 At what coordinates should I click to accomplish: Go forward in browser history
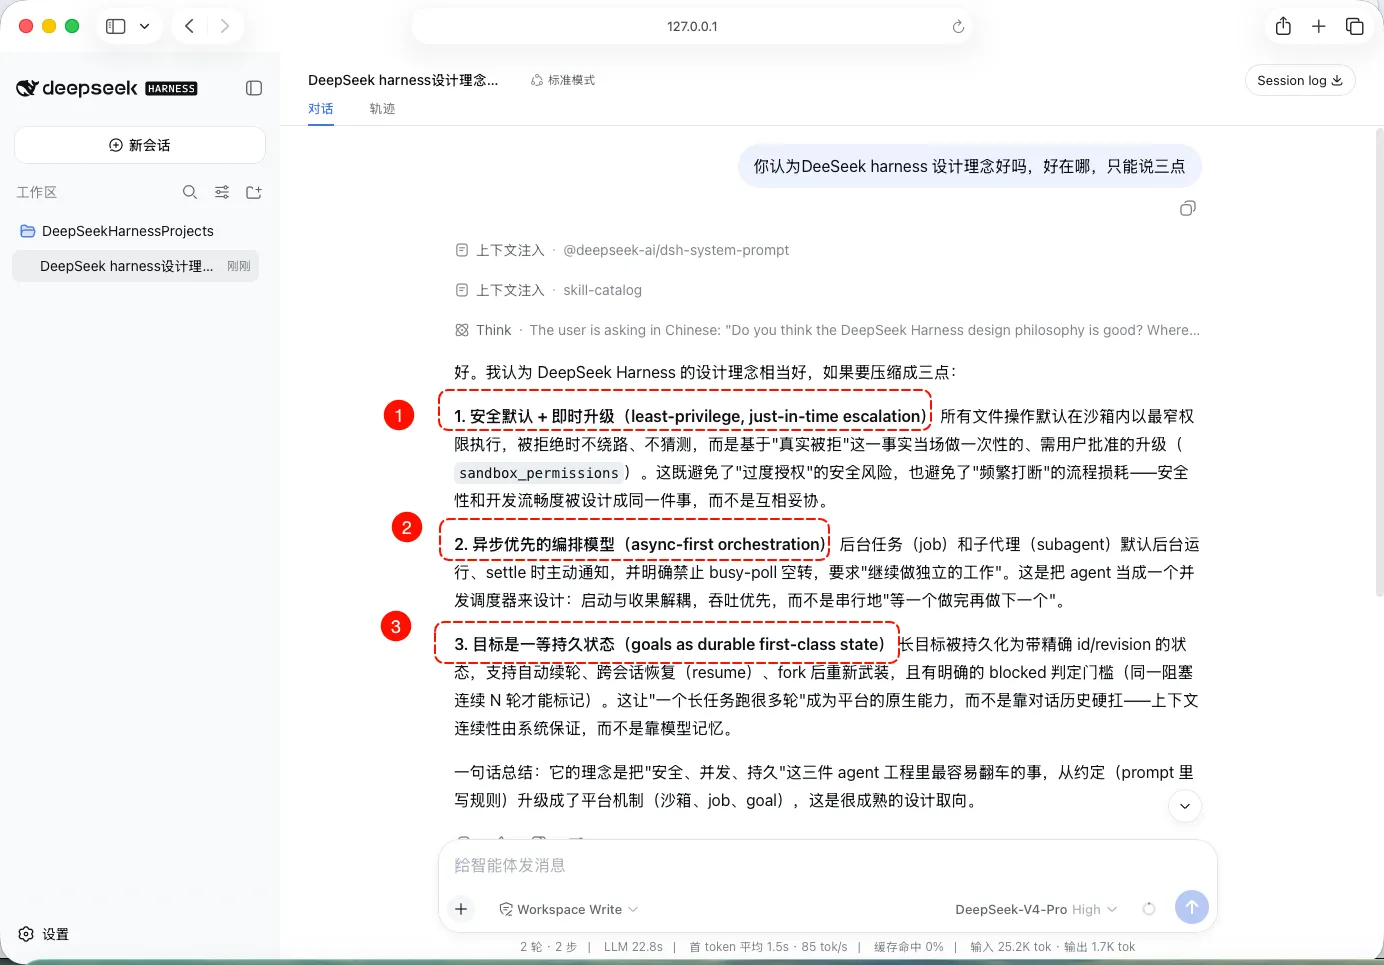coord(225,26)
